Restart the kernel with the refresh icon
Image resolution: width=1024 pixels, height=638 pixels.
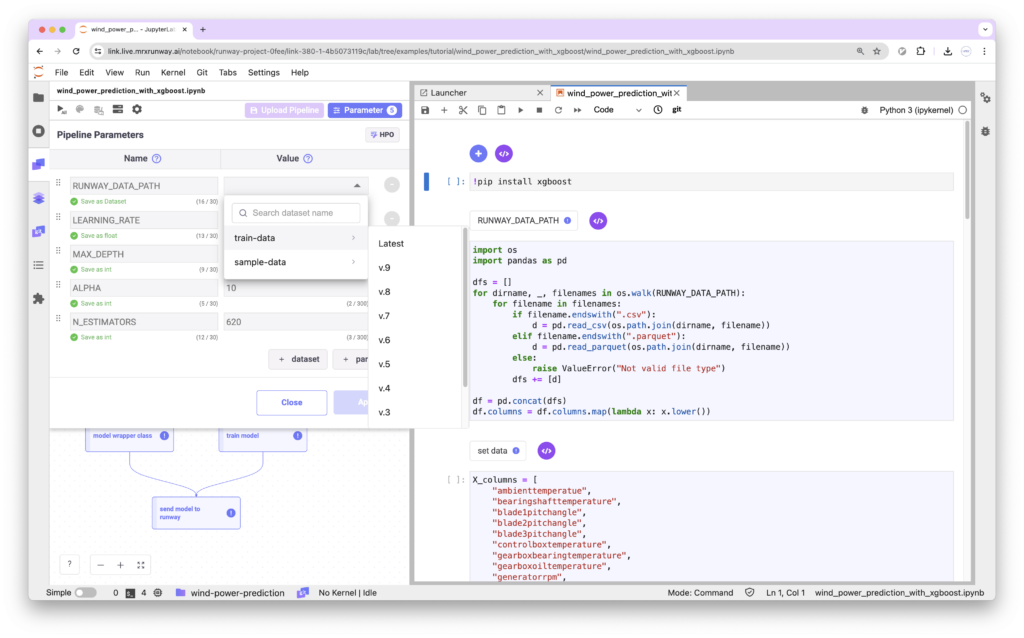pos(558,110)
